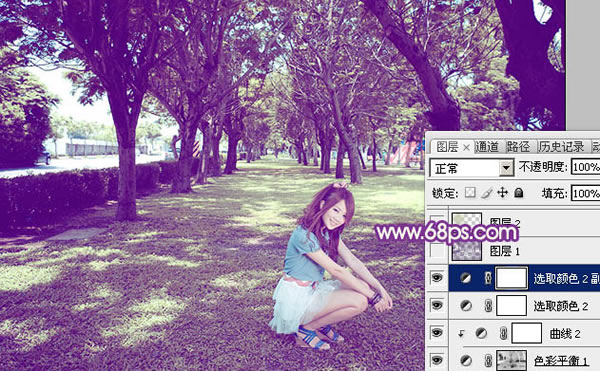Switch to the 路径 tab
Screen dimensions: 600x371
518,146
